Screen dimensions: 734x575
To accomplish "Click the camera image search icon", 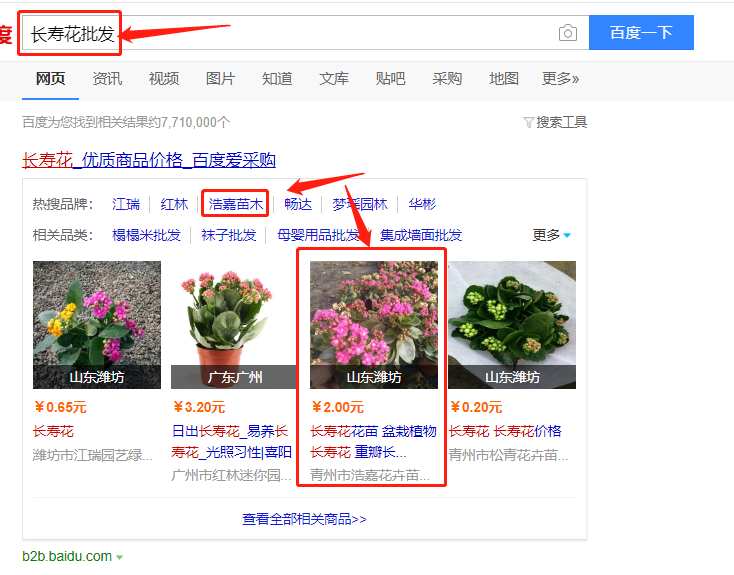I will click(568, 33).
